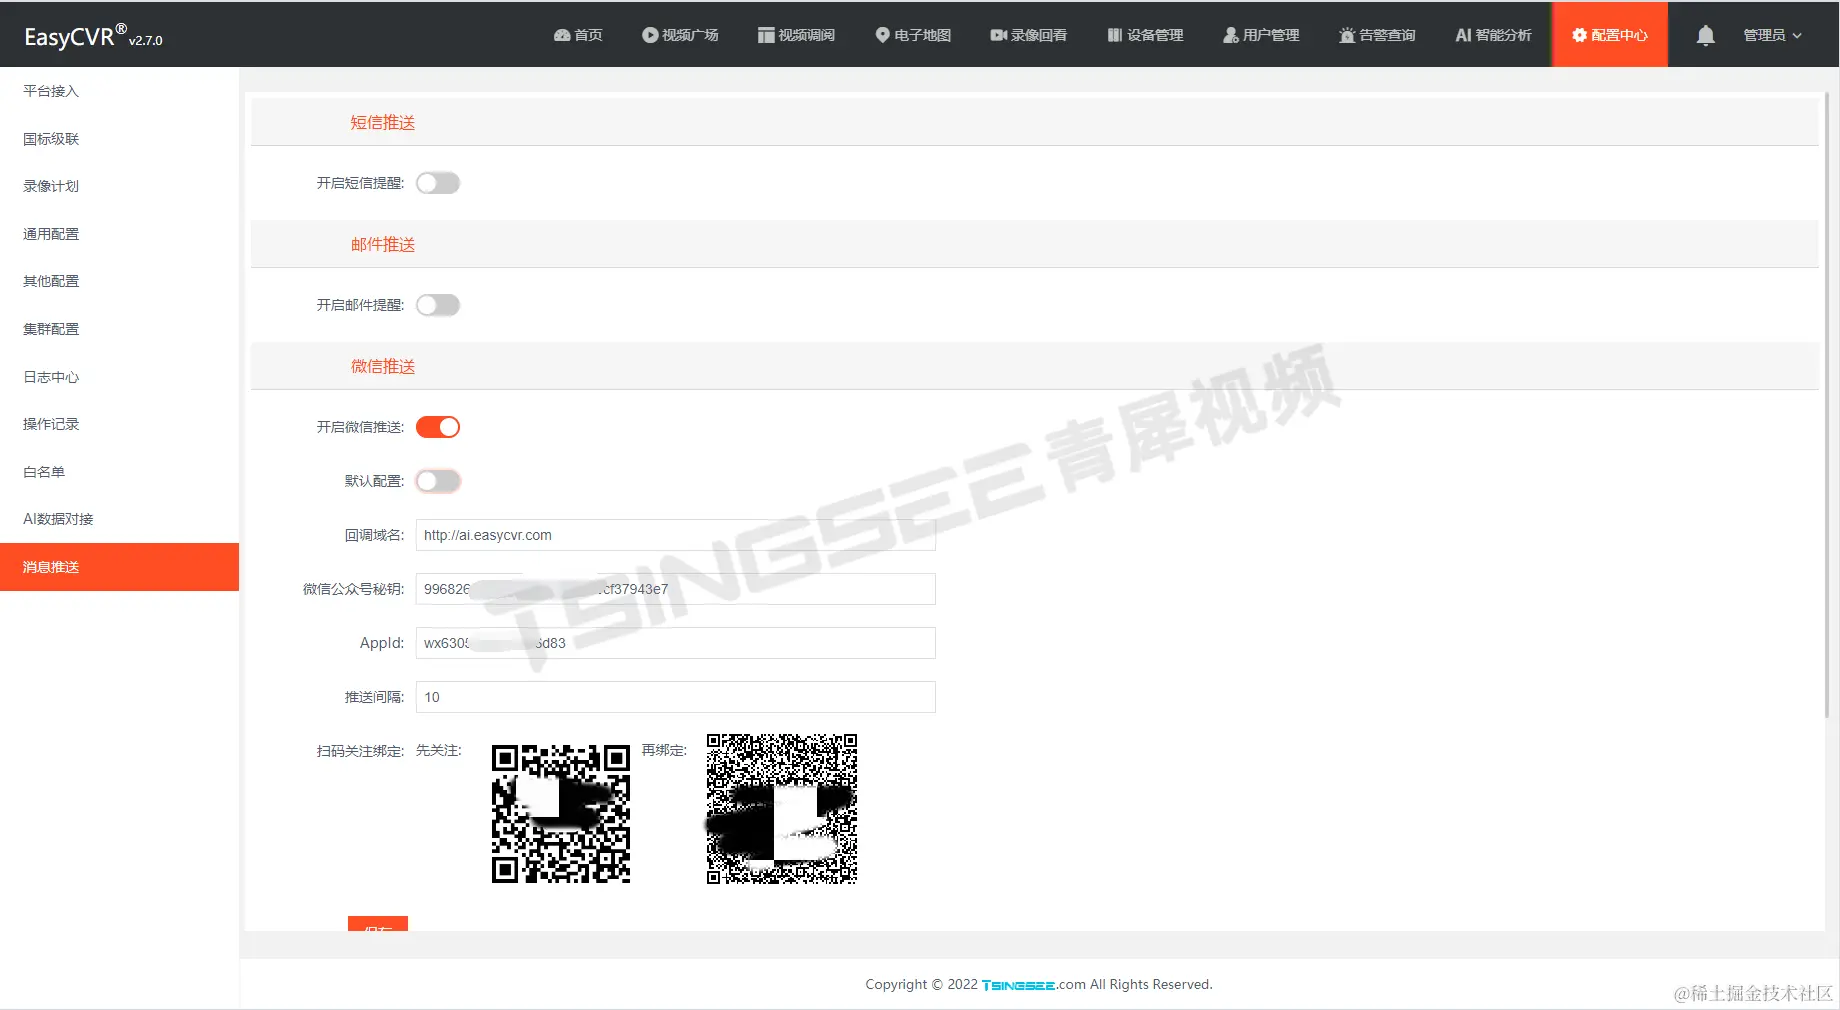Click the 视频调阅 grid icon

(766, 35)
